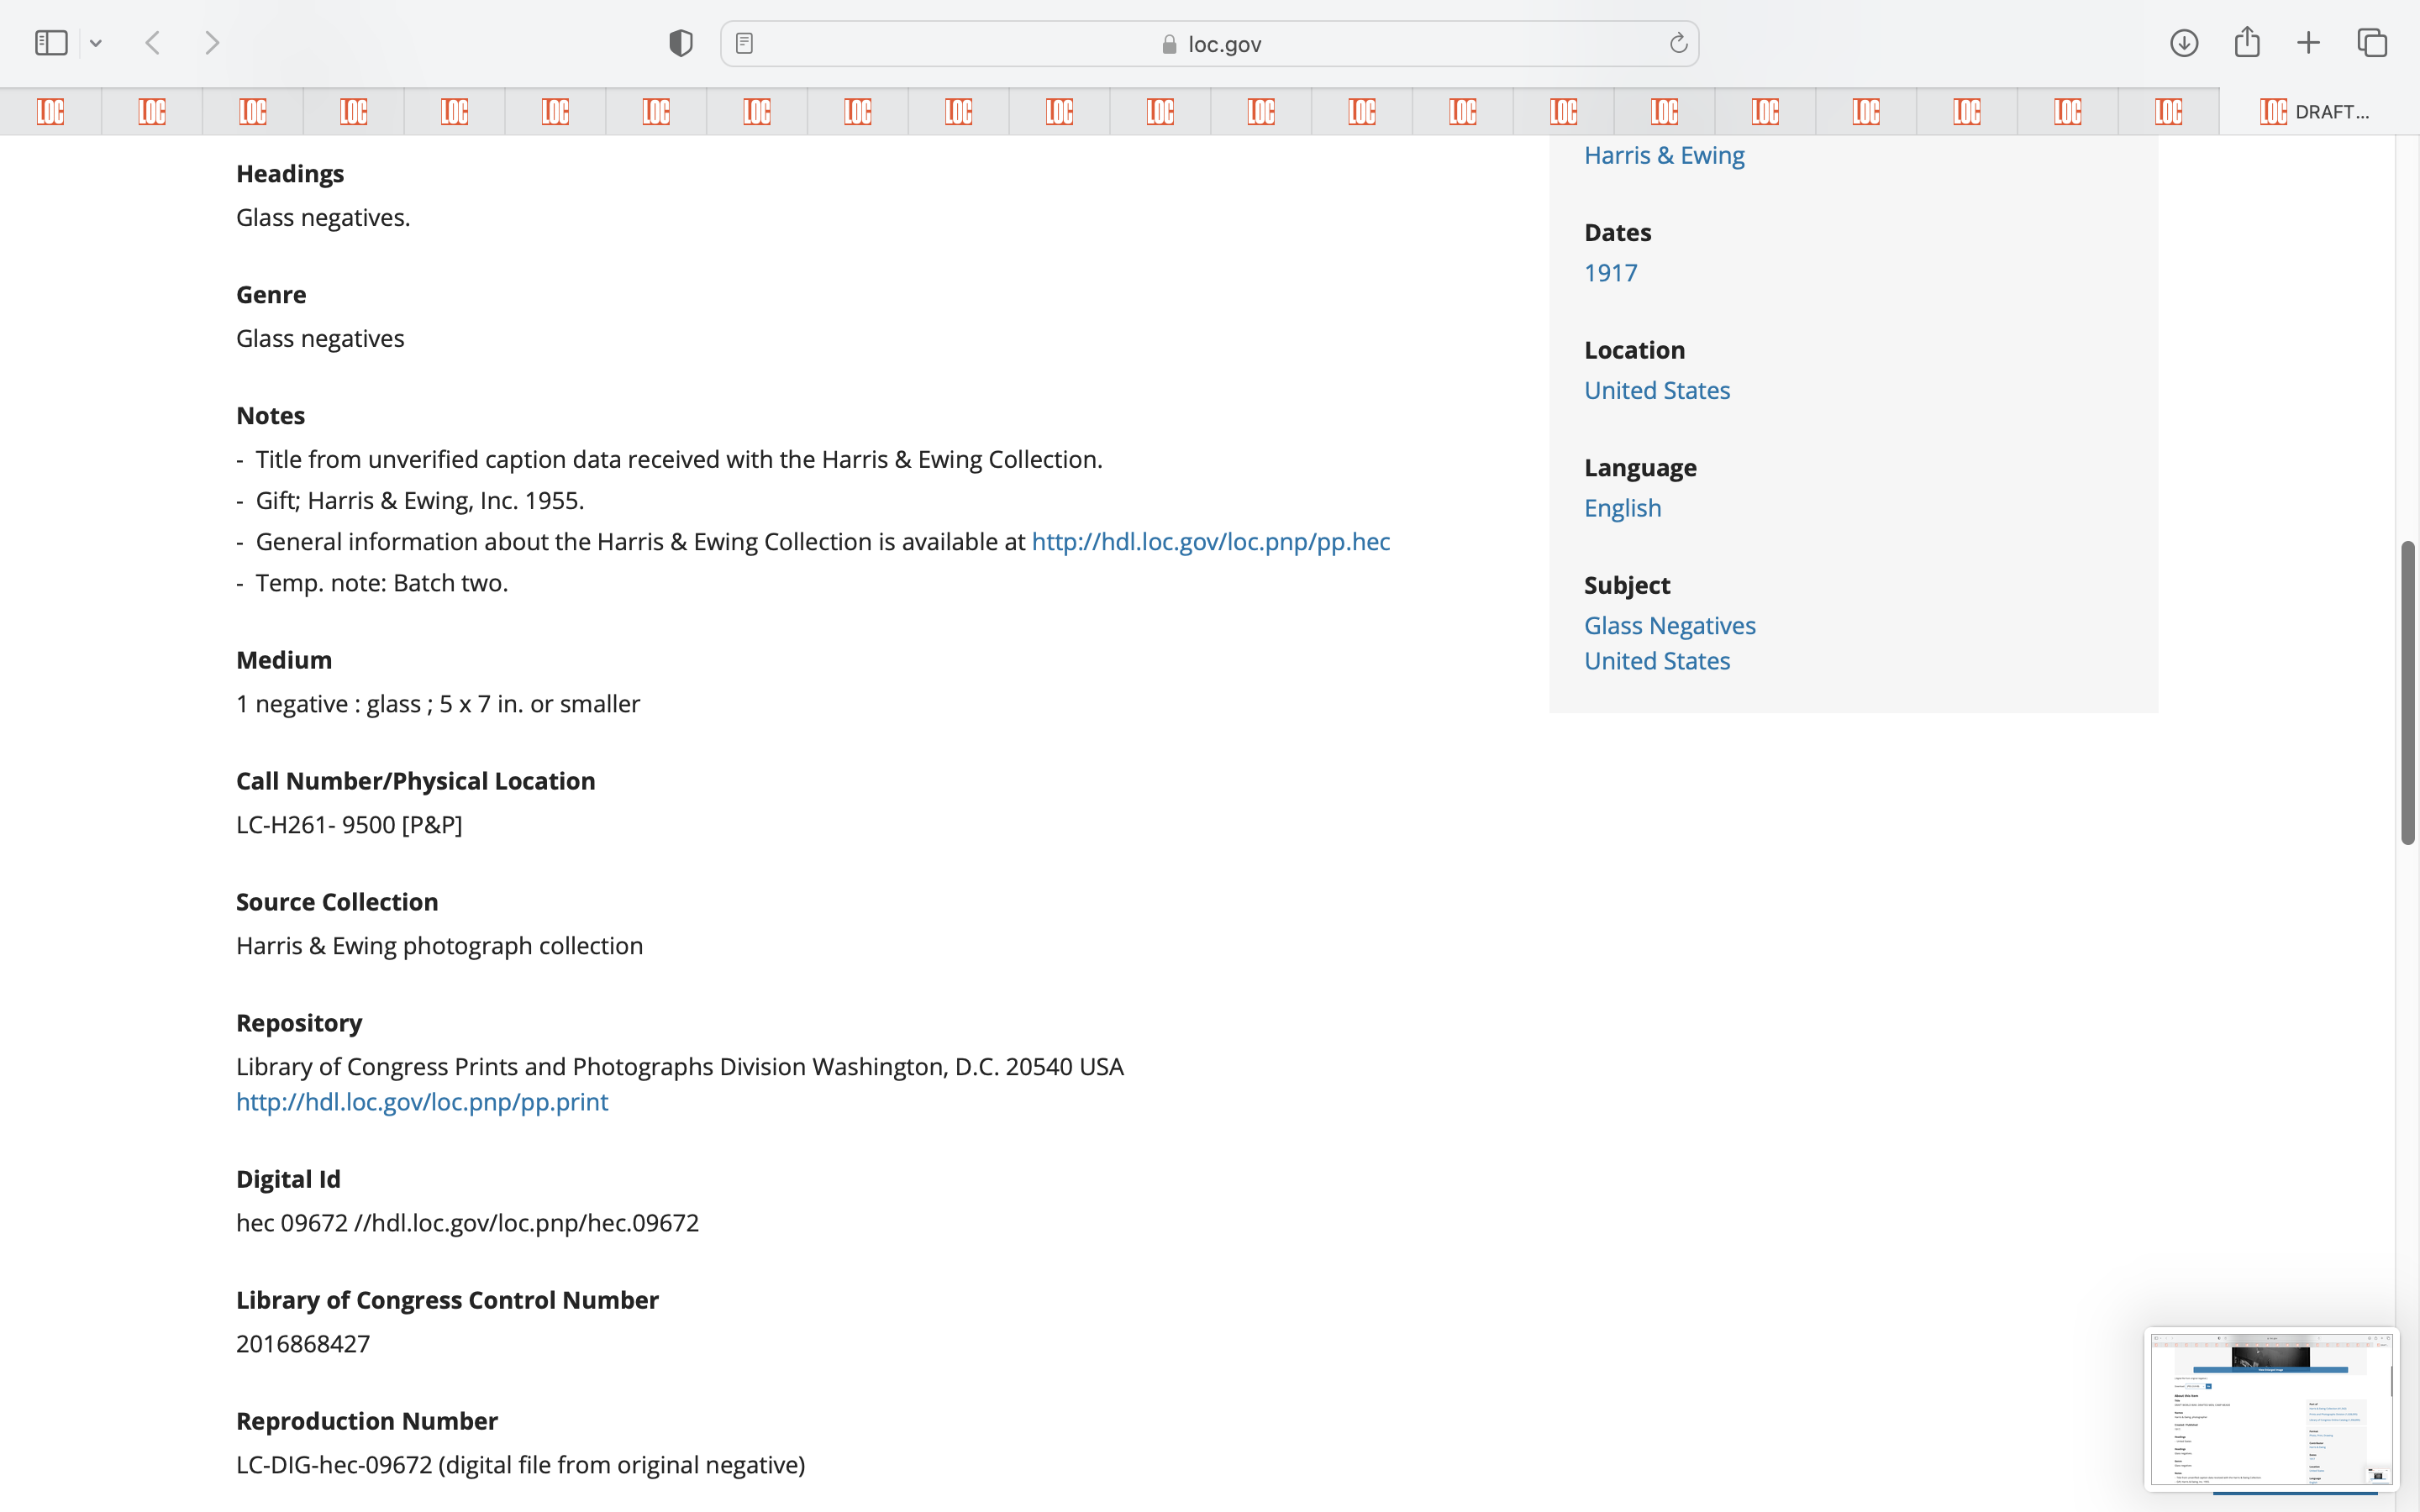This screenshot has height=1512, width=2420.
Task: Open the Harris & Ewing contributor link
Action: point(1664,156)
